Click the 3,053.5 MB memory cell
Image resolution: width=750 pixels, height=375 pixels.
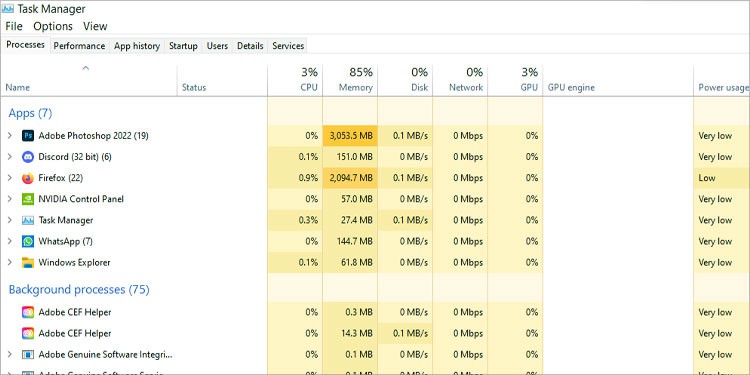point(350,136)
